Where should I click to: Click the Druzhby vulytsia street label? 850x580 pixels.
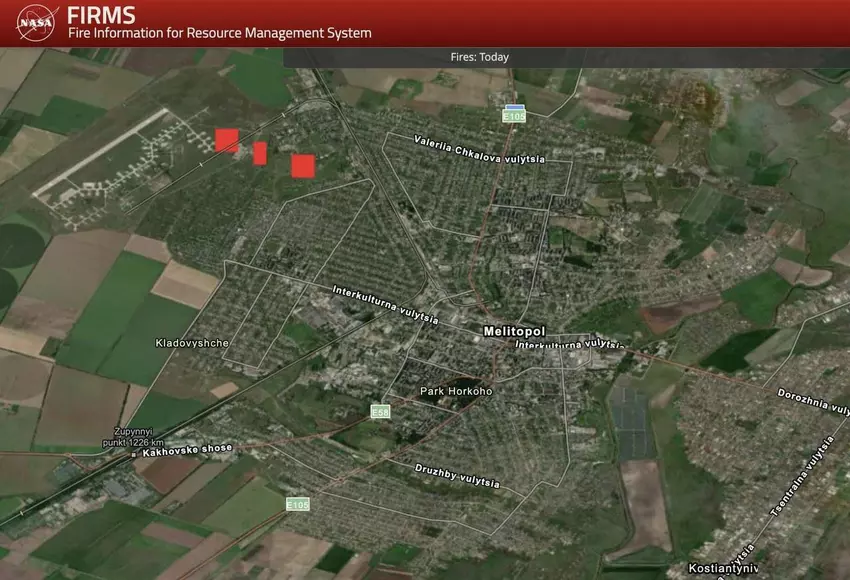click(457, 475)
